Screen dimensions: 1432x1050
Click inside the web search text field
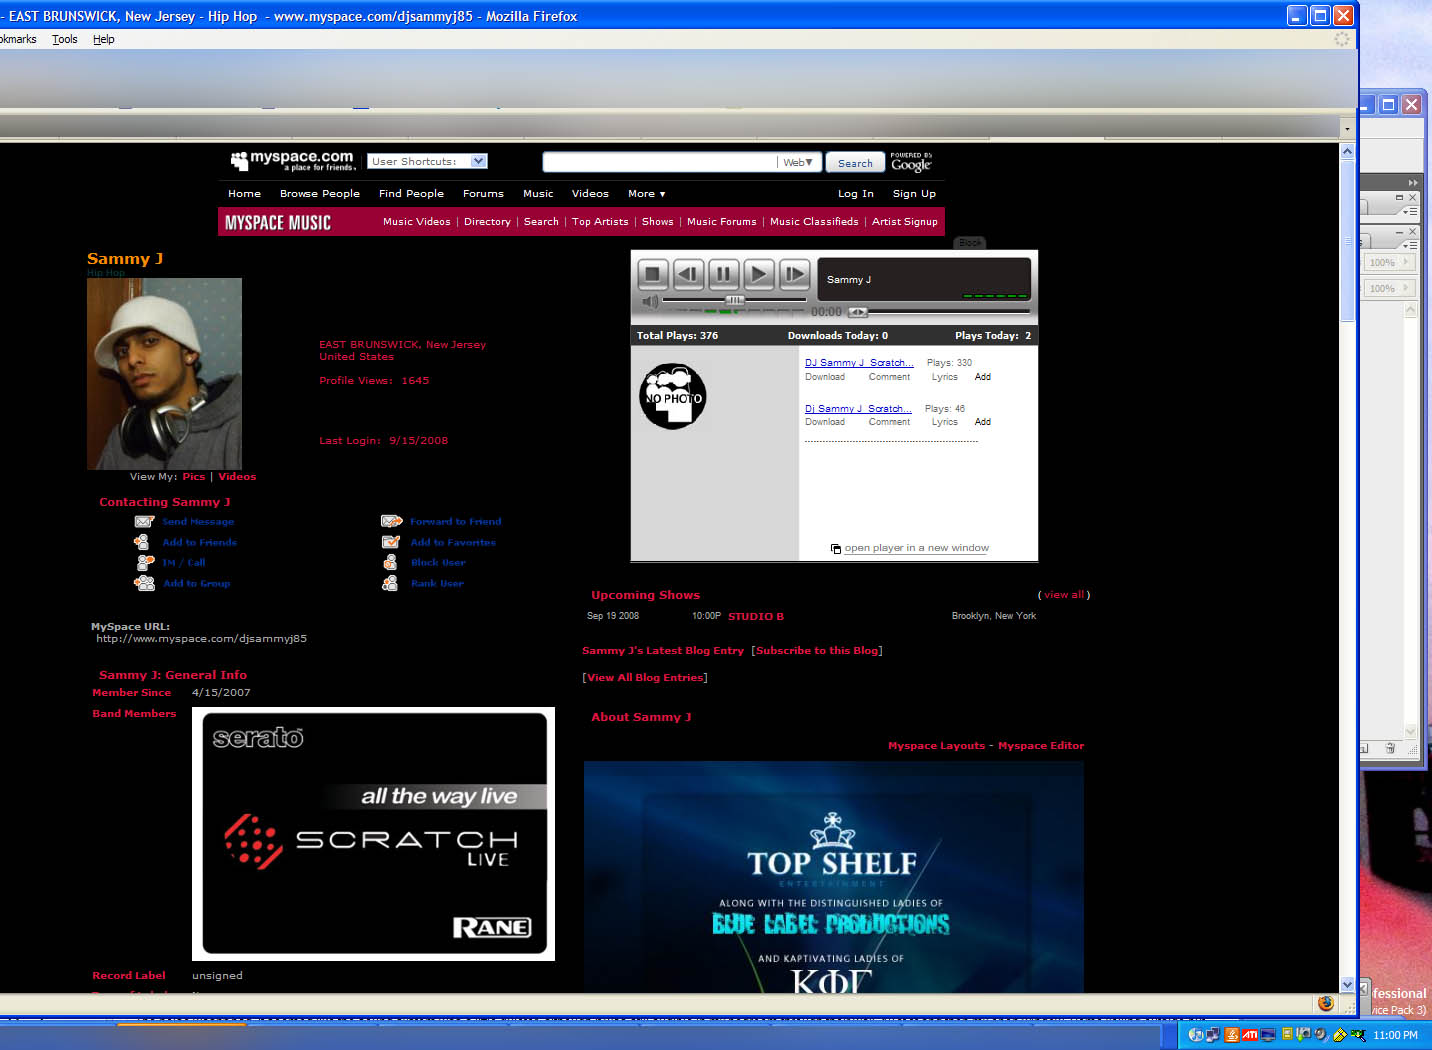tap(658, 162)
